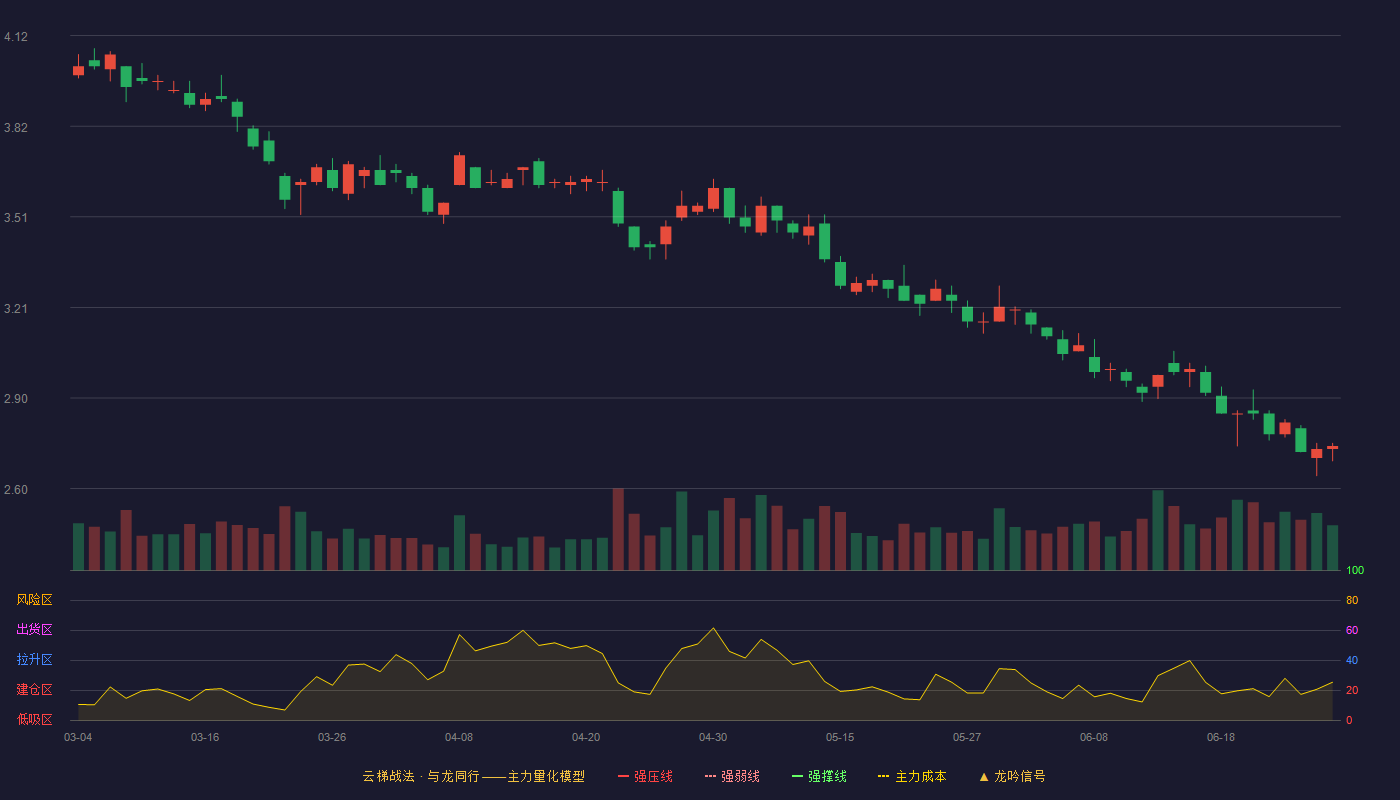Viewport: 1400px width, 800px height.
Task: Click the 低吸区 zone label
Action: (x=34, y=719)
